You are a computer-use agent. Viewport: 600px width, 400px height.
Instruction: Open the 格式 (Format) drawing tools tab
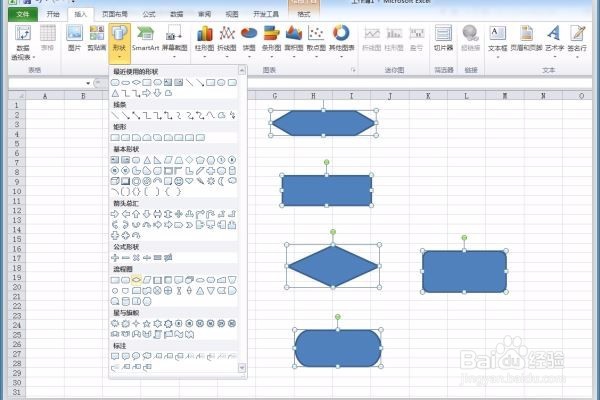coord(303,14)
